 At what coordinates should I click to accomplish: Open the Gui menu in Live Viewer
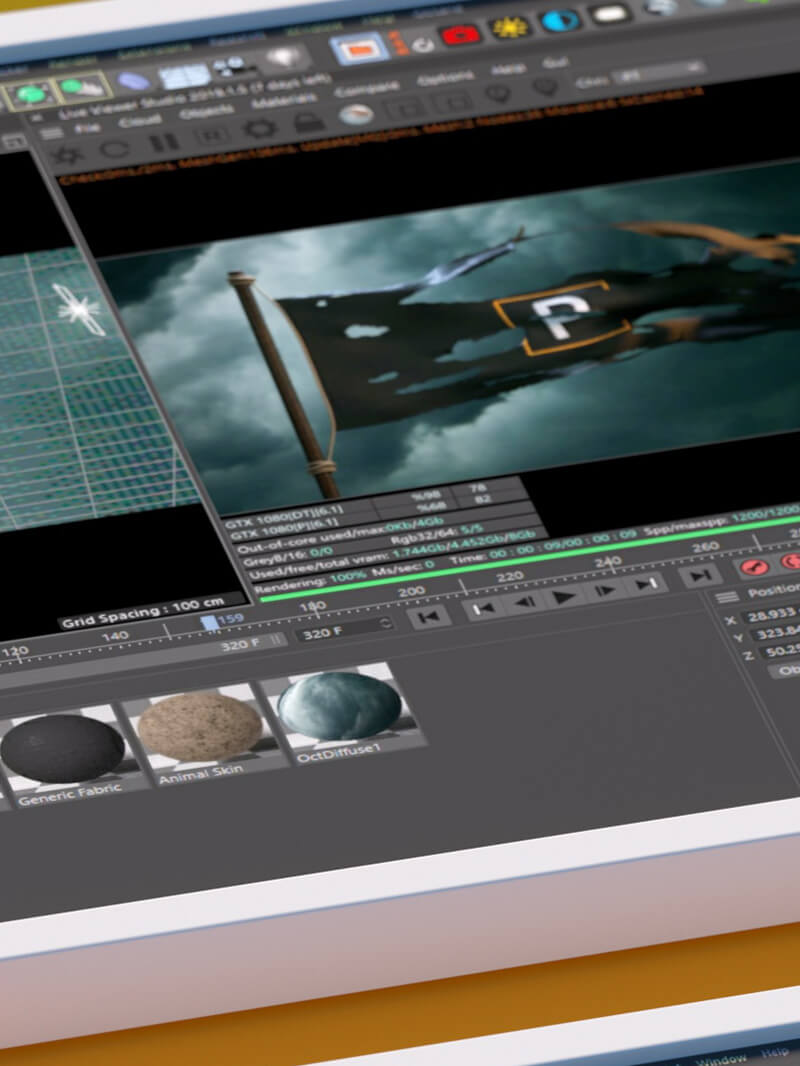(555, 63)
